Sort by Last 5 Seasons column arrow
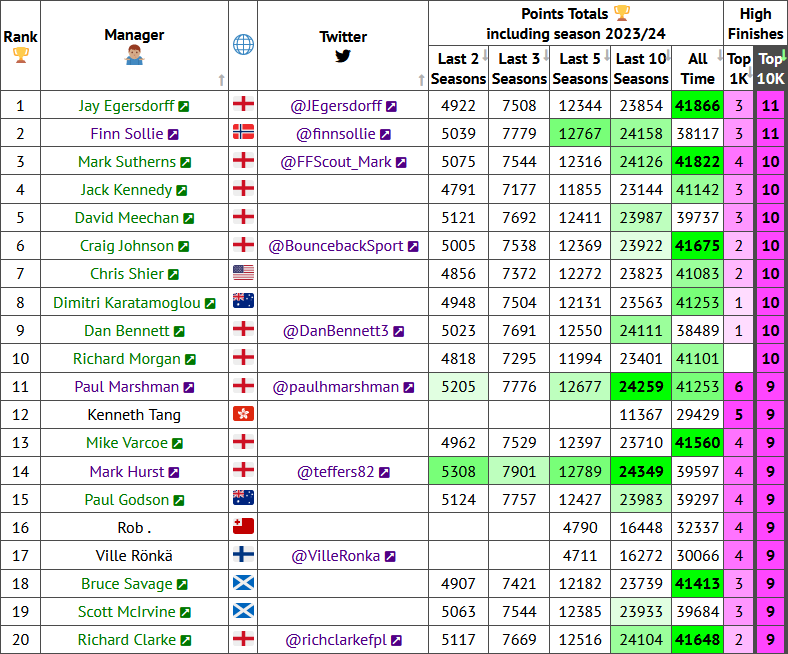This screenshot has height=654, width=788. 607,55
